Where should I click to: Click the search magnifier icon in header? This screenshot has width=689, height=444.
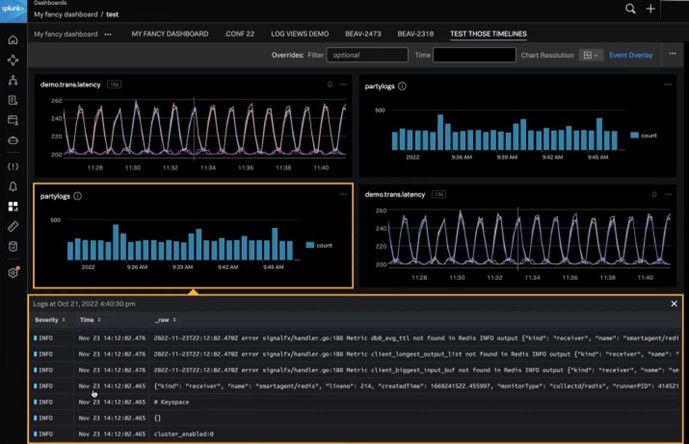click(630, 9)
